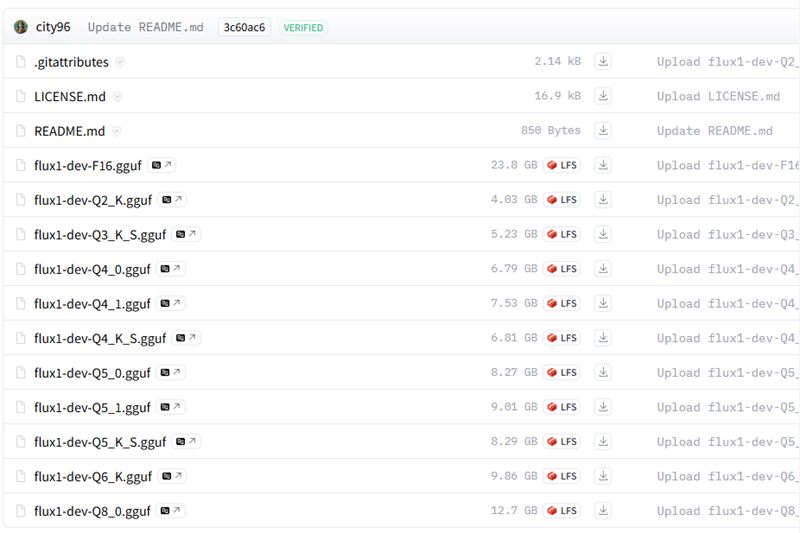
Task: Select the 2.14 kB size of .gitattributes
Action: tap(558, 61)
